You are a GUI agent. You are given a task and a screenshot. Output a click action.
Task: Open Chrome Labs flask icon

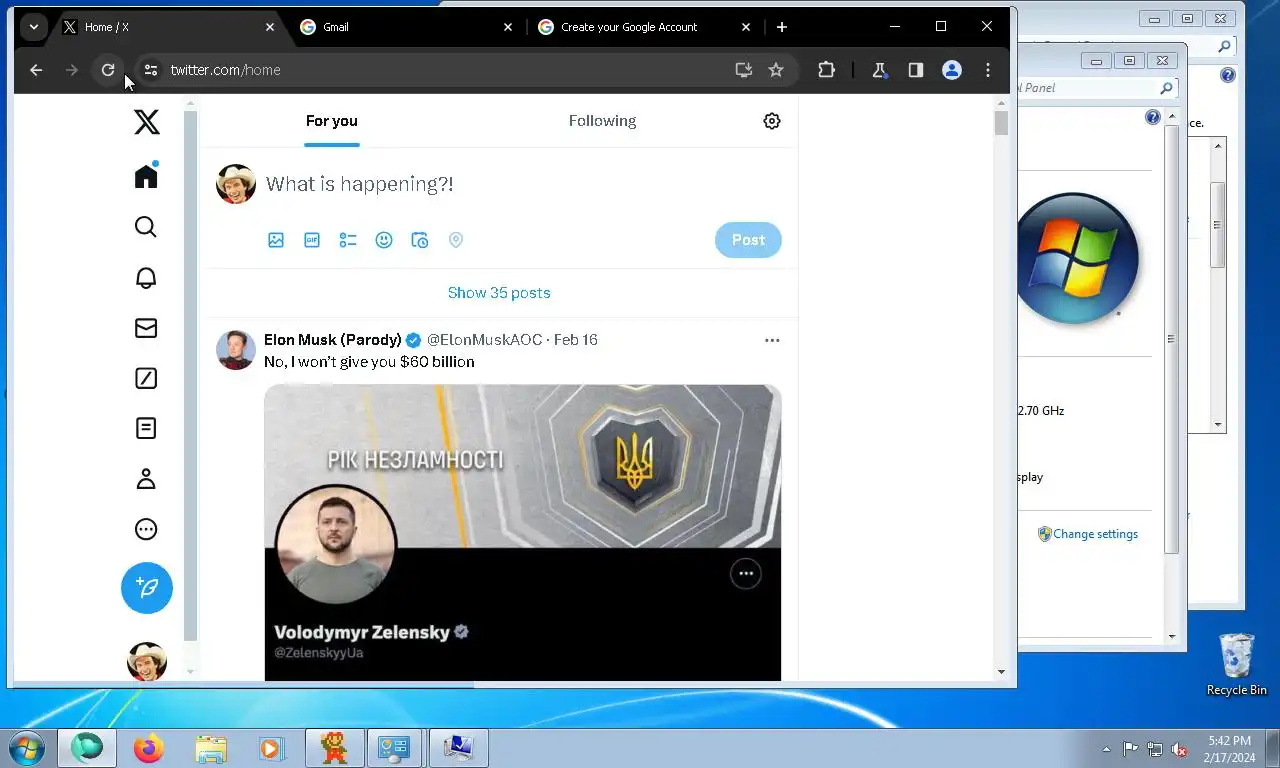[x=879, y=70]
